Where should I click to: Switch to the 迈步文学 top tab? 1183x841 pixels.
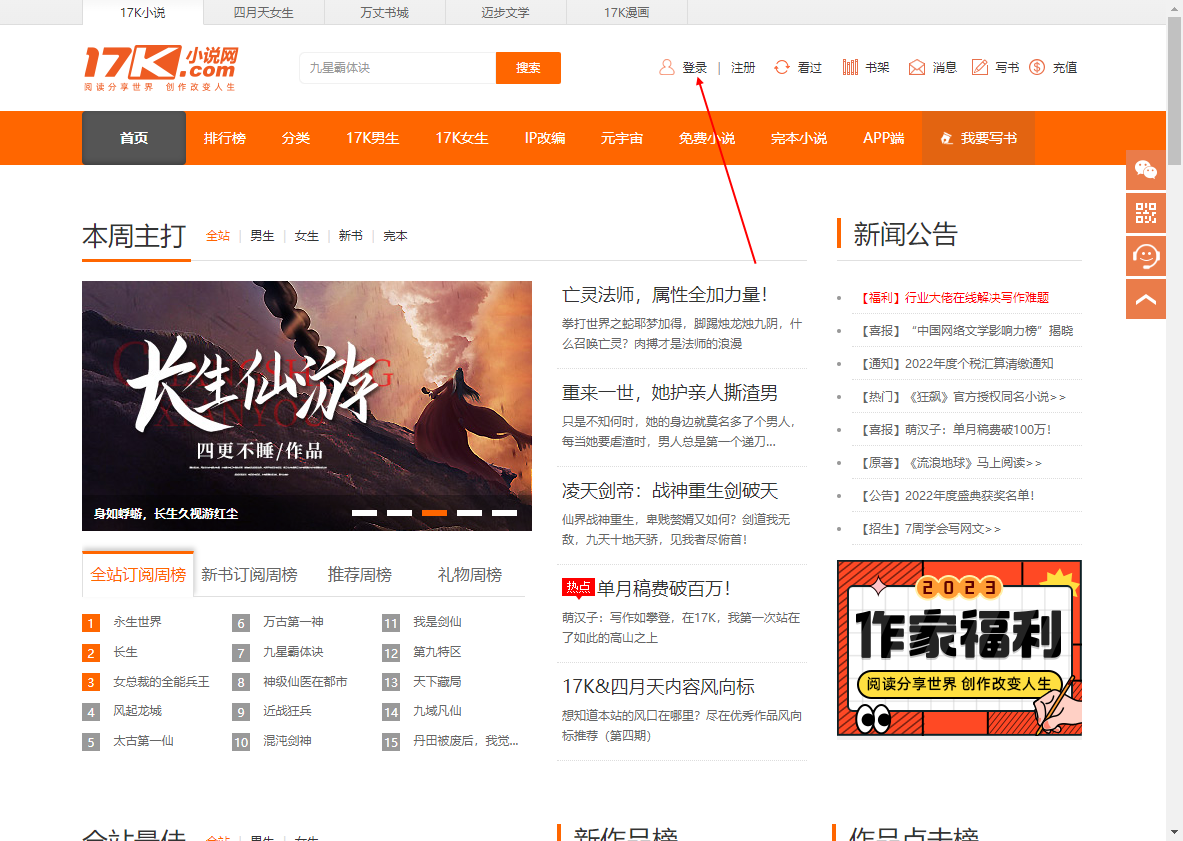pyautogui.click(x=505, y=13)
